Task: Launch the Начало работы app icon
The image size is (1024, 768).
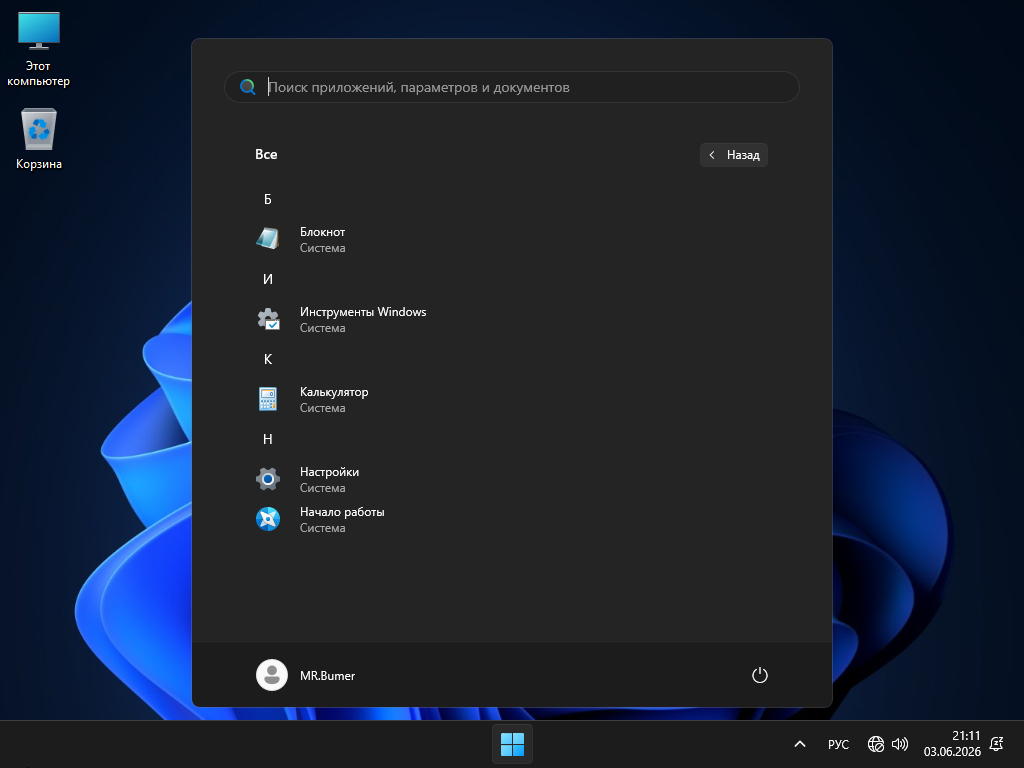Action: 268,519
